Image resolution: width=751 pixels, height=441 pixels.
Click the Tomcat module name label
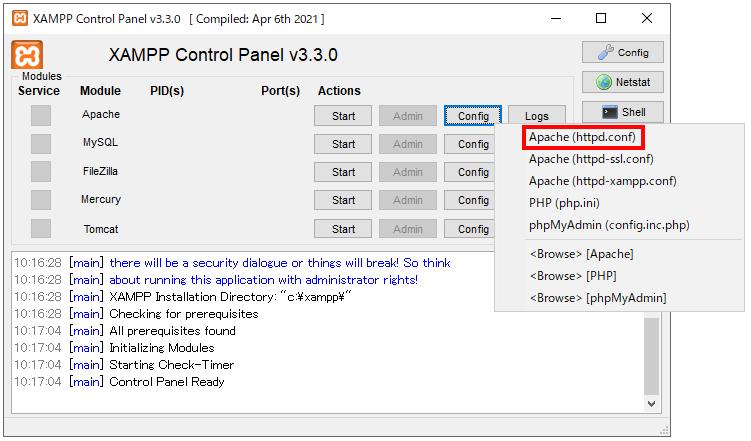101,229
